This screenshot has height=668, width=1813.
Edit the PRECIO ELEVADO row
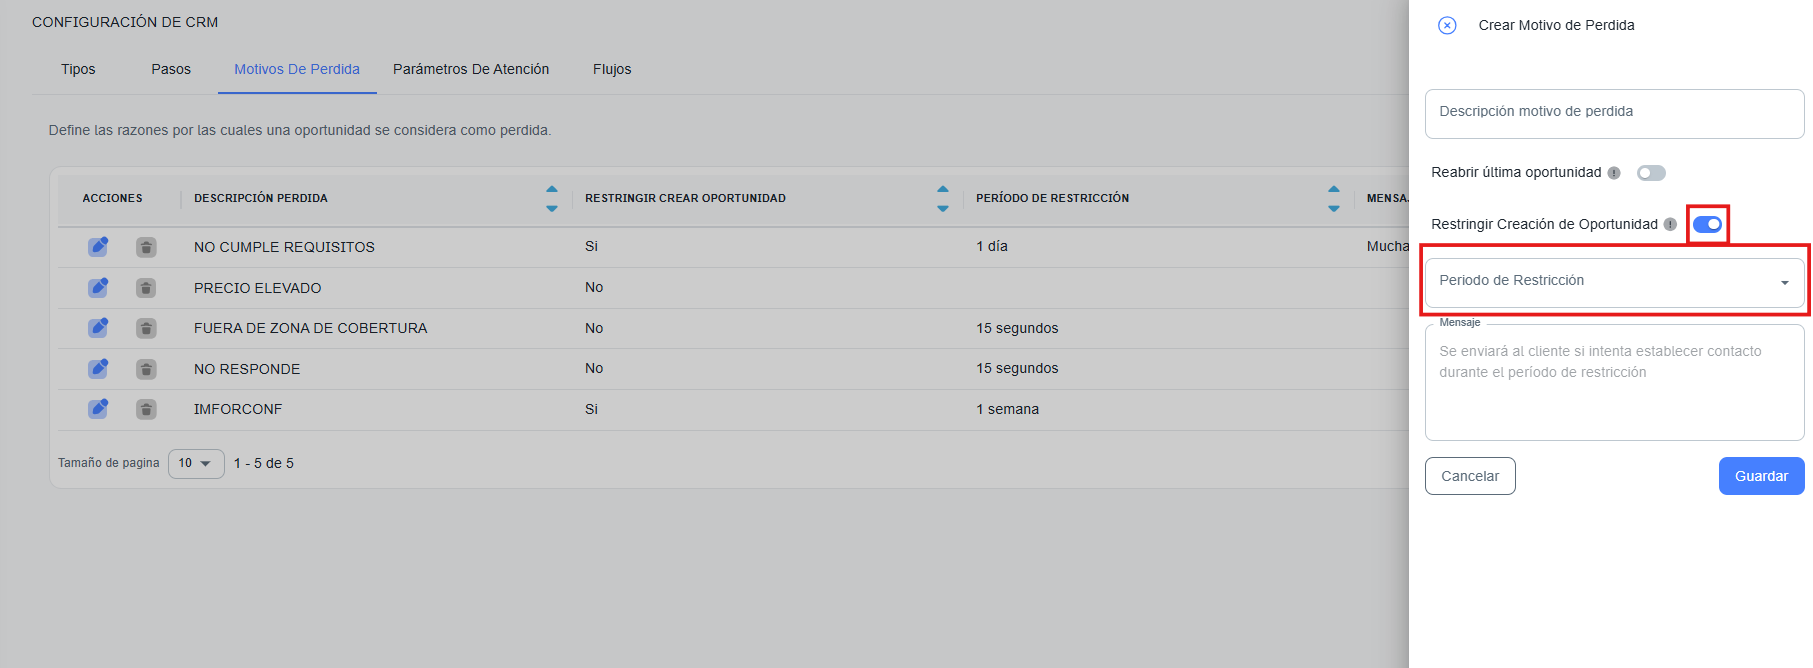(x=98, y=287)
